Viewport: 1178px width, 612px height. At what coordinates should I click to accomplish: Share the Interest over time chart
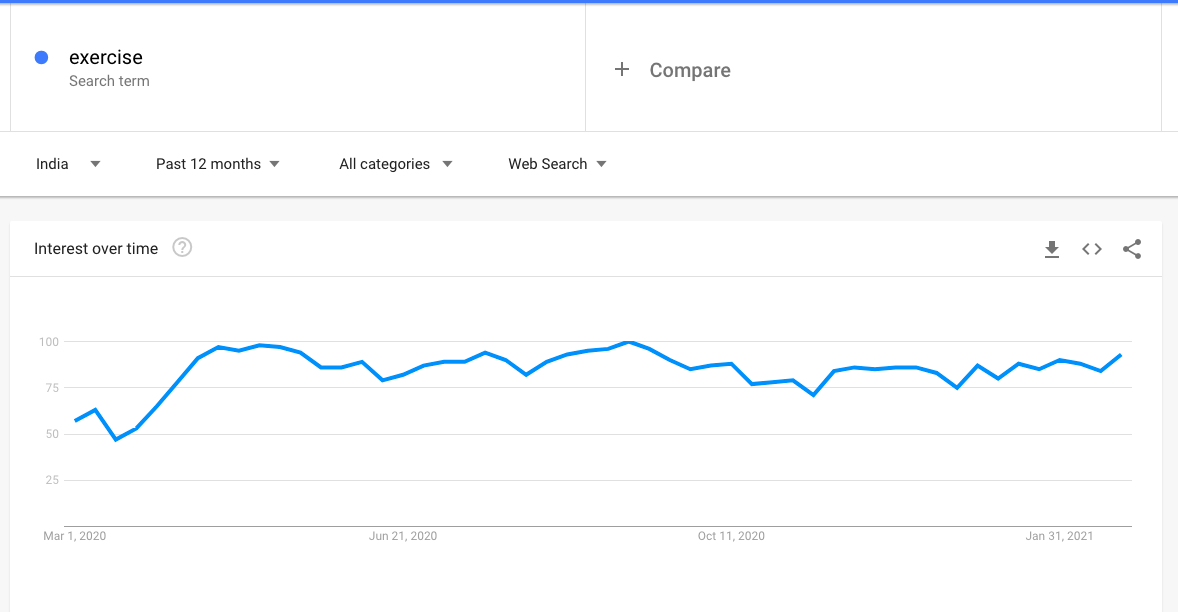coord(1132,249)
